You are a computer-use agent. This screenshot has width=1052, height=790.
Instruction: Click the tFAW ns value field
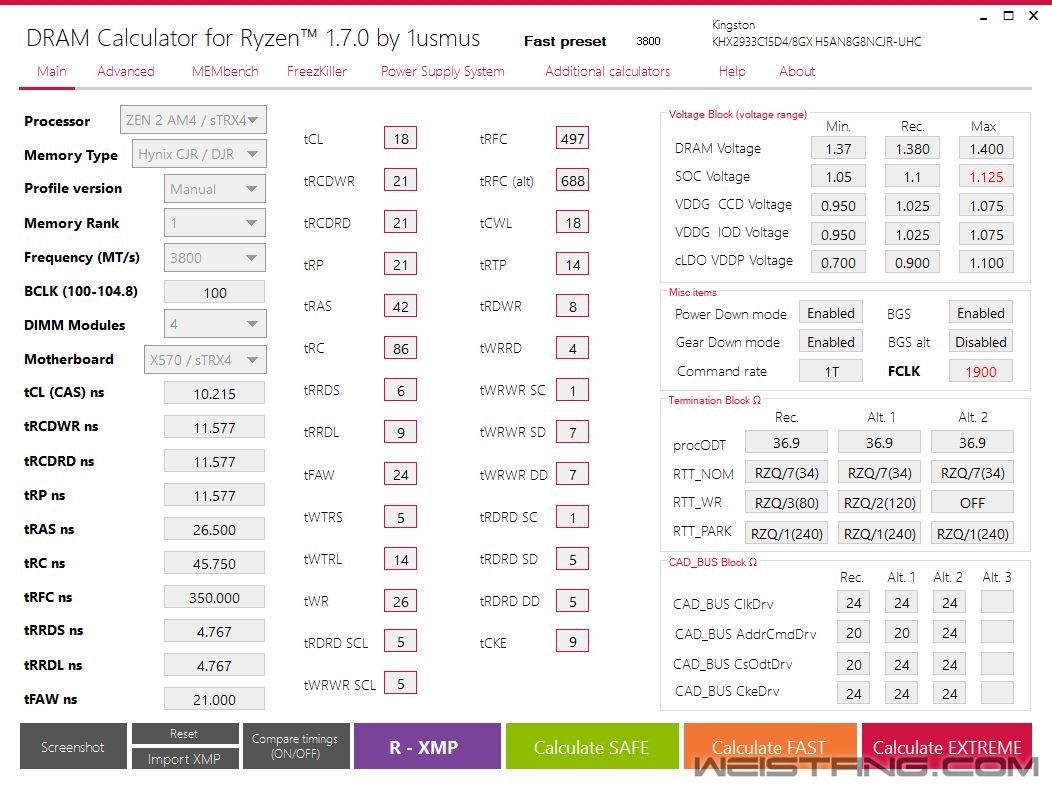215,699
